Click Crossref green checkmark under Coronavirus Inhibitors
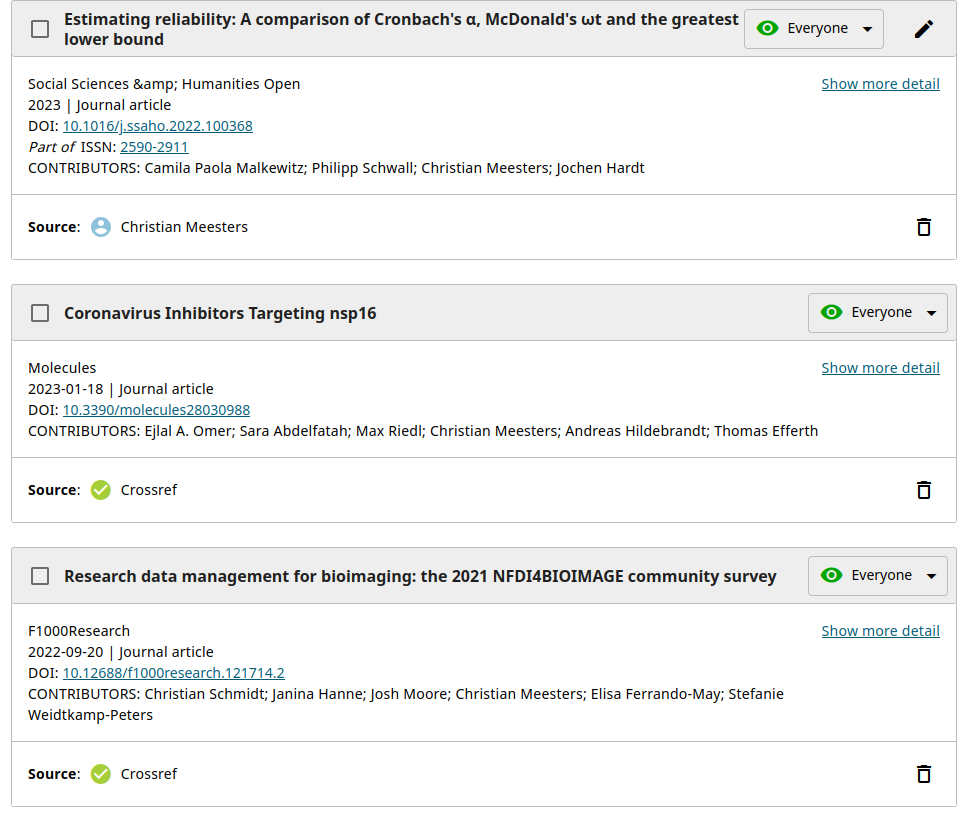Viewport: 968px width, 814px height. tap(101, 490)
